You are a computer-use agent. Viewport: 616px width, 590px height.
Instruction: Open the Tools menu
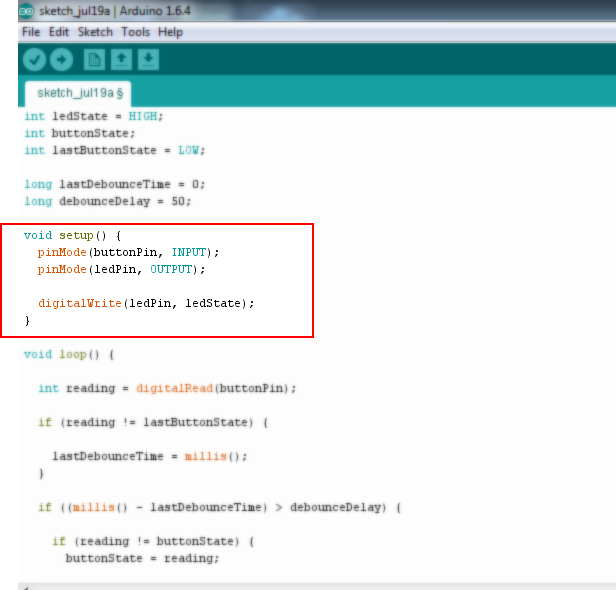(x=135, y=32)
